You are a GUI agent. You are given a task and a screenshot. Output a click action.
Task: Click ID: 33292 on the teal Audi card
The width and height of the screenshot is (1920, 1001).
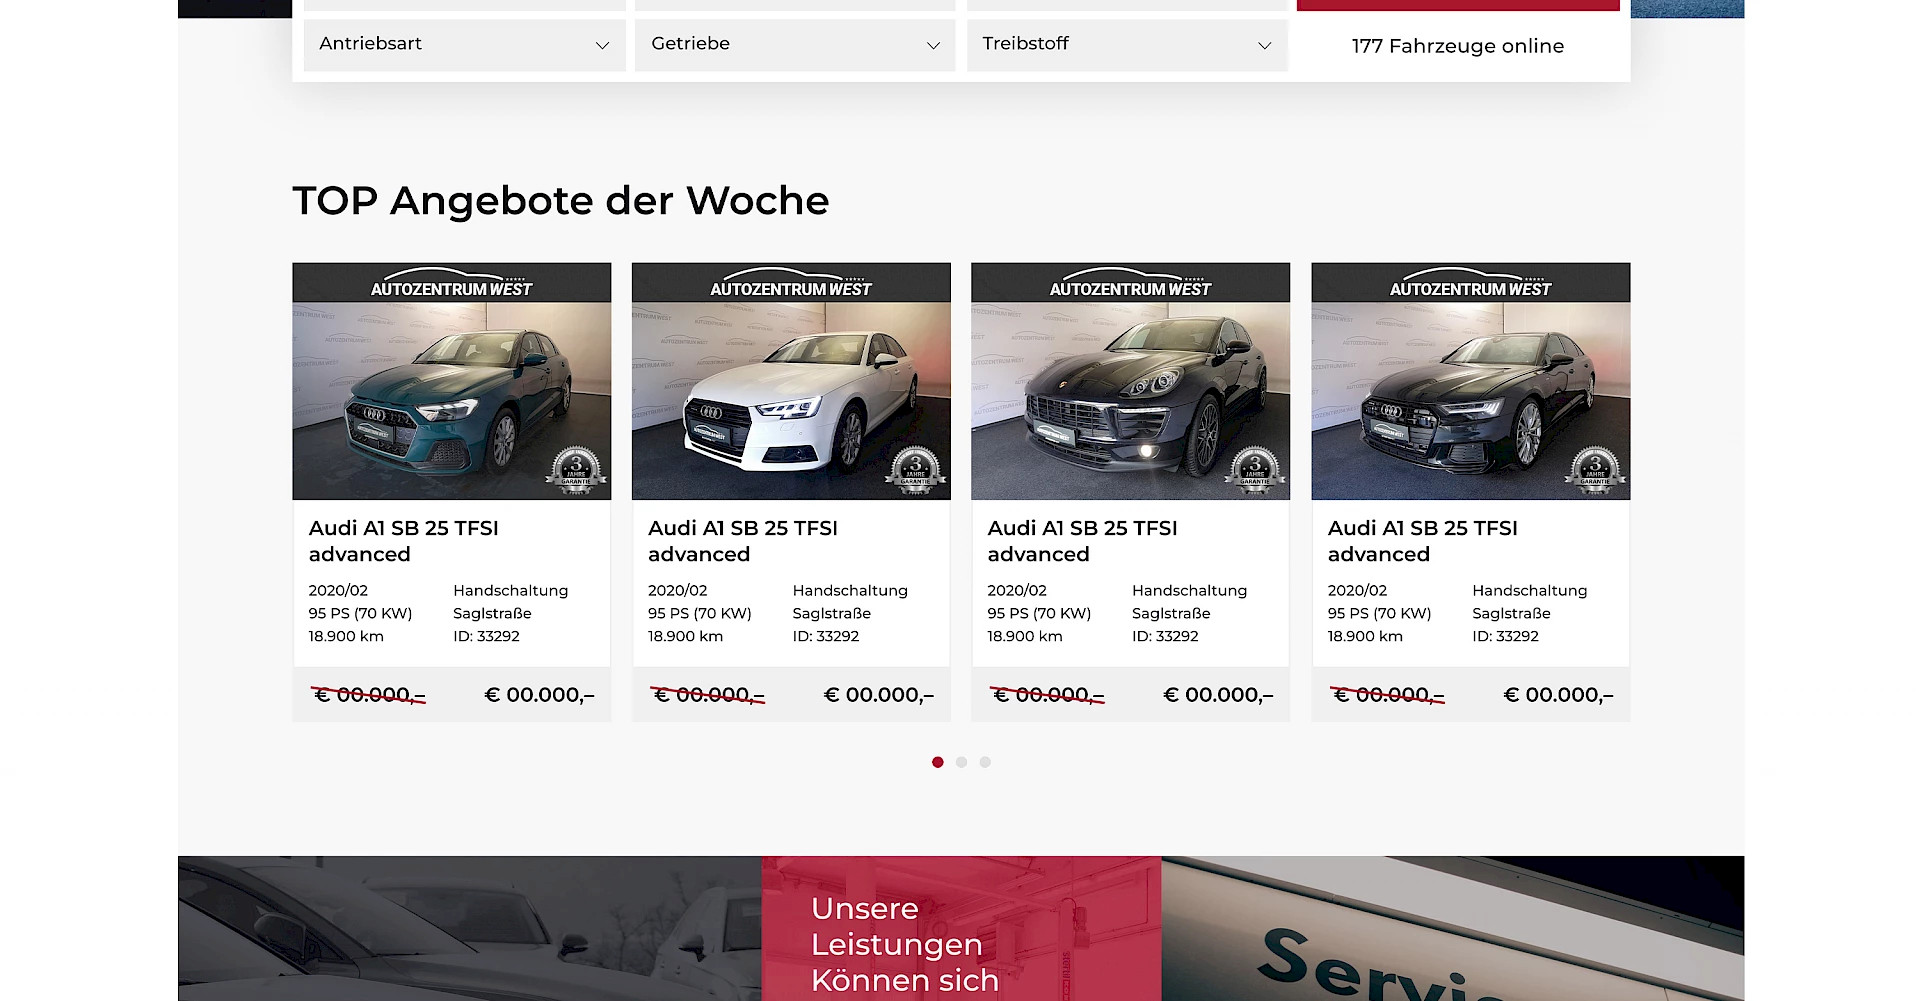[486, 636]
